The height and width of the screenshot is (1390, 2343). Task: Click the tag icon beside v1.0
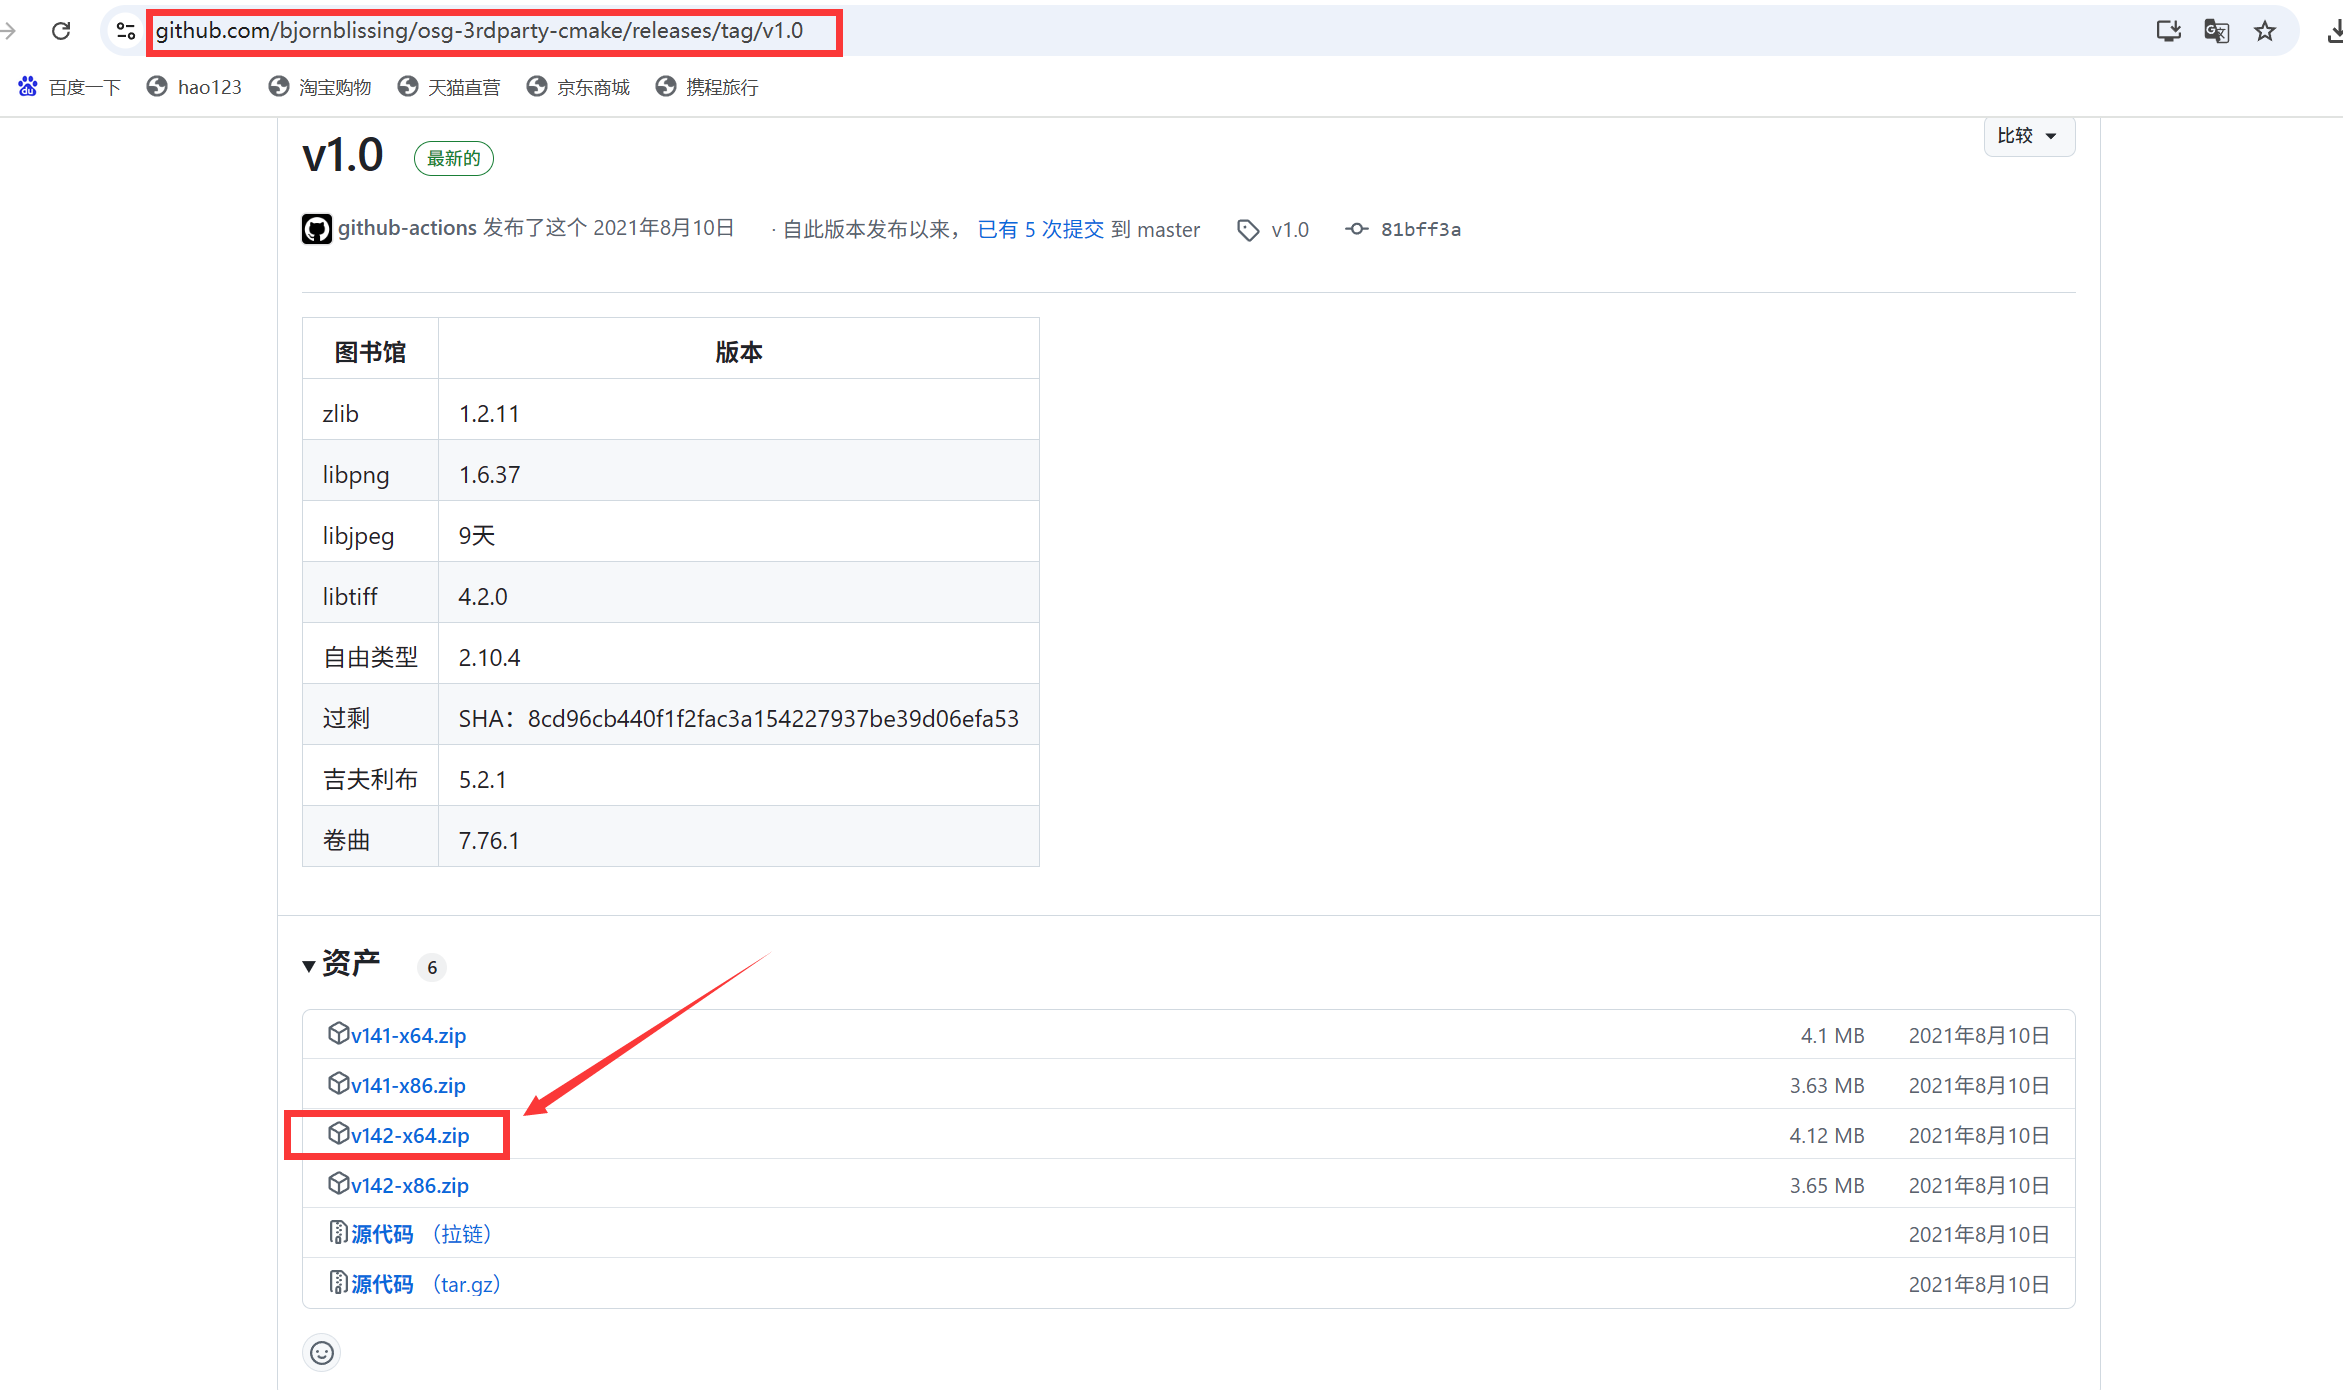point(1248,230)
